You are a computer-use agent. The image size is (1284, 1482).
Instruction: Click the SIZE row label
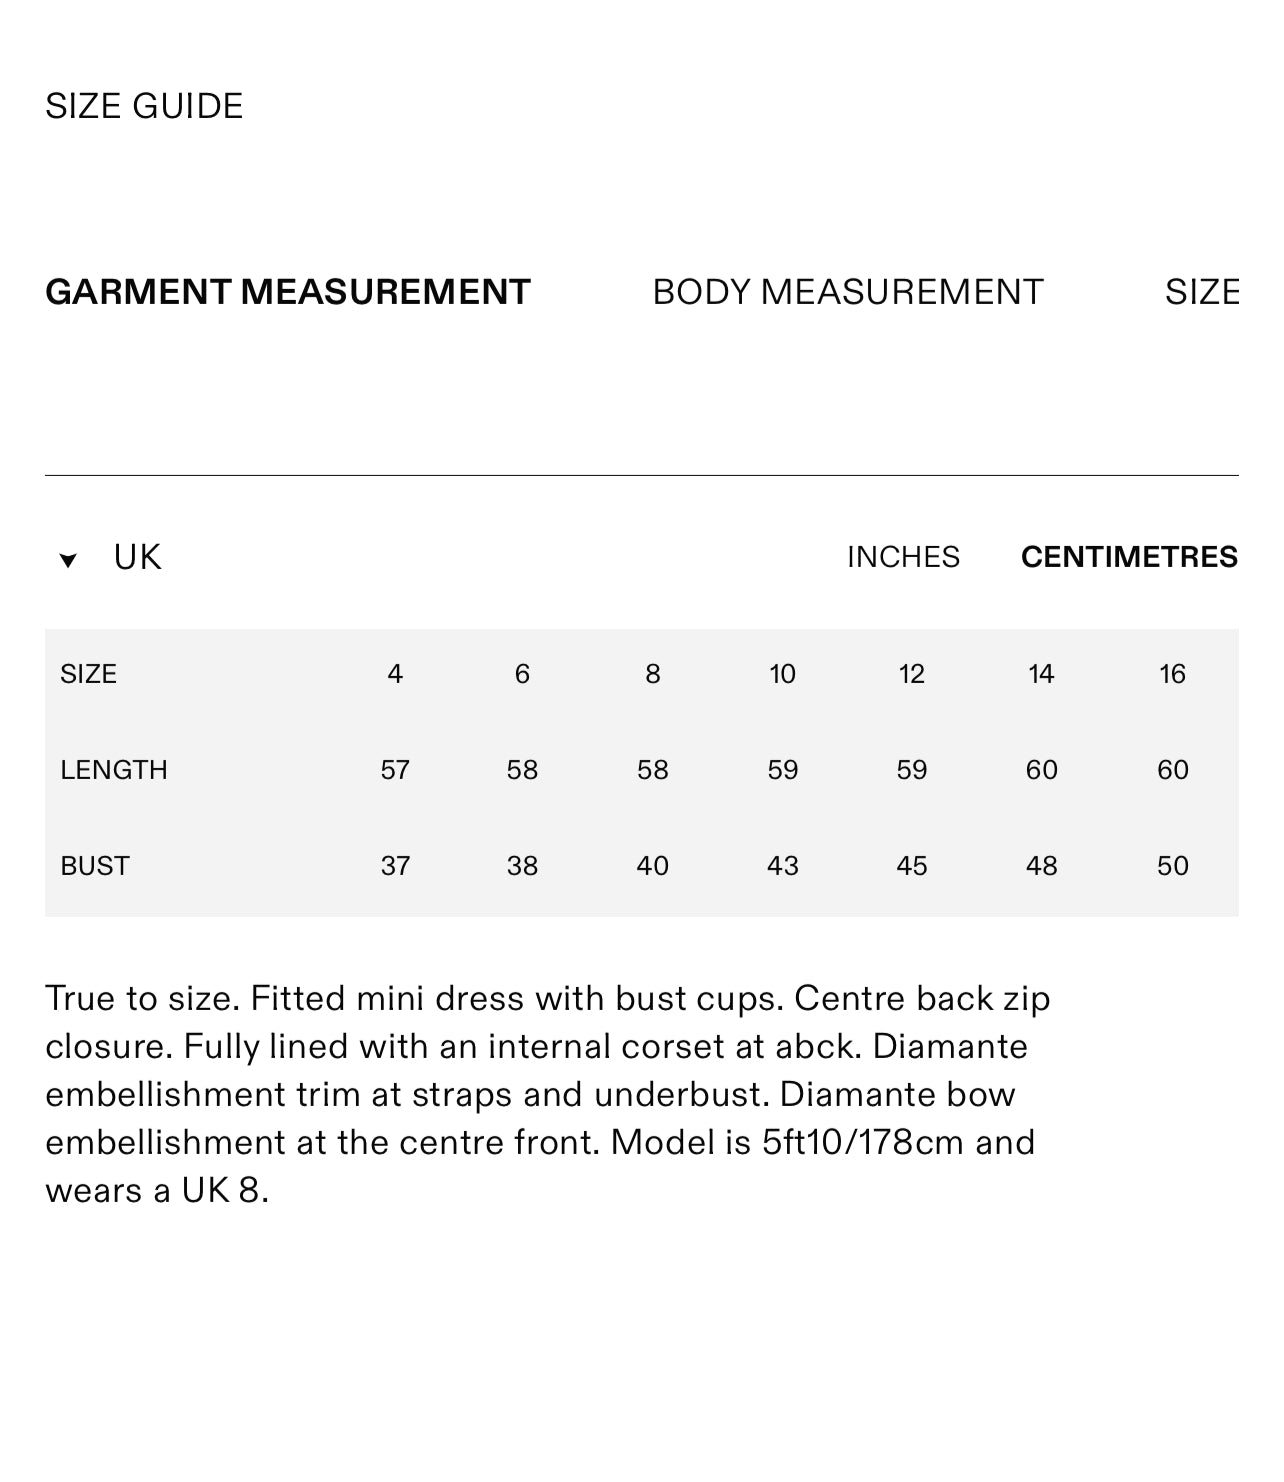point(88,674)
